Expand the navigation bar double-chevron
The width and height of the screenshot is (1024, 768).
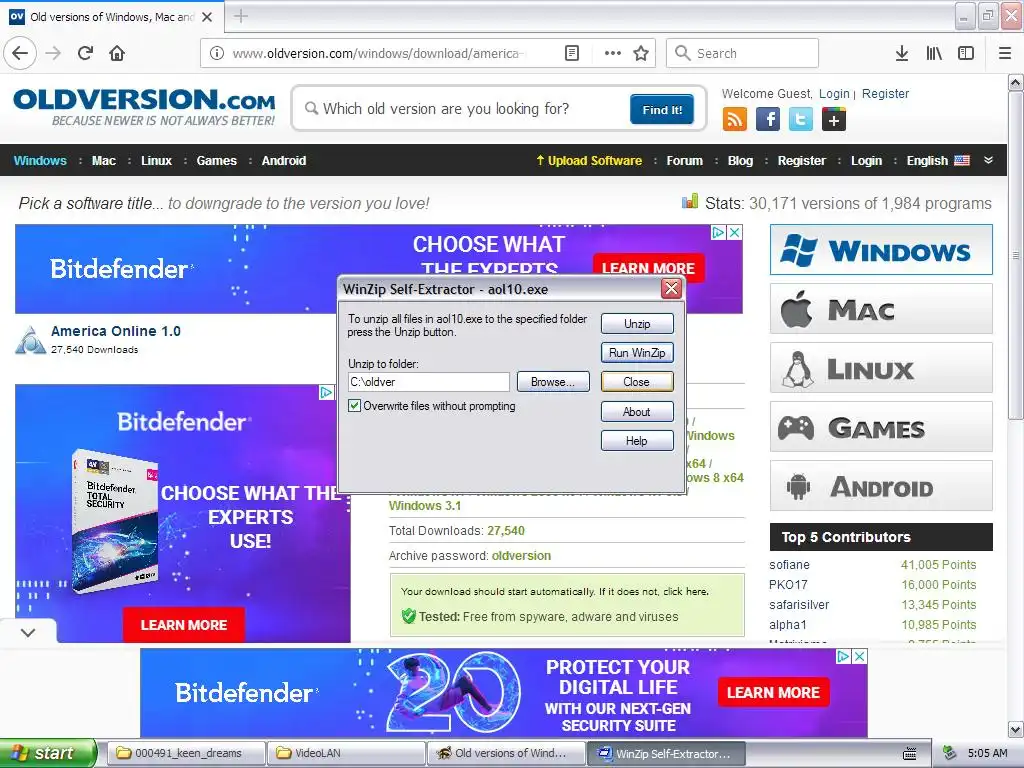(x=988, y=160)
